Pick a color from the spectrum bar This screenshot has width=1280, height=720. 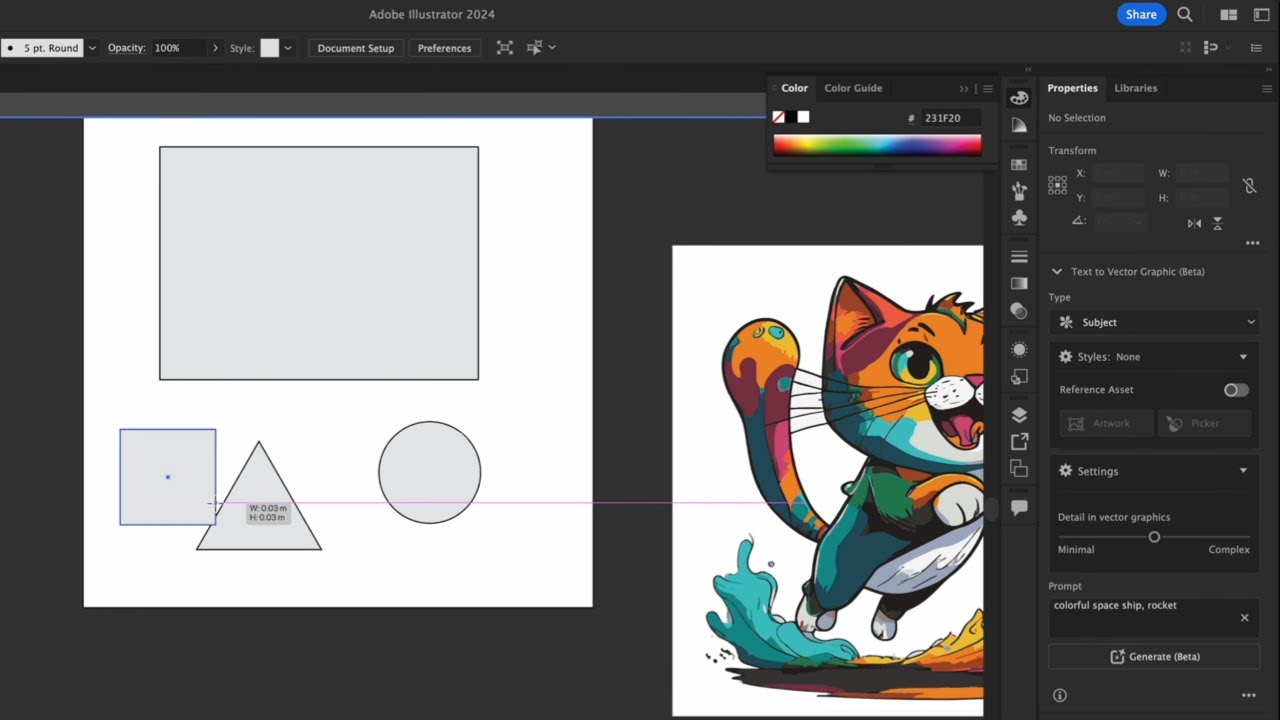(877, 145)
